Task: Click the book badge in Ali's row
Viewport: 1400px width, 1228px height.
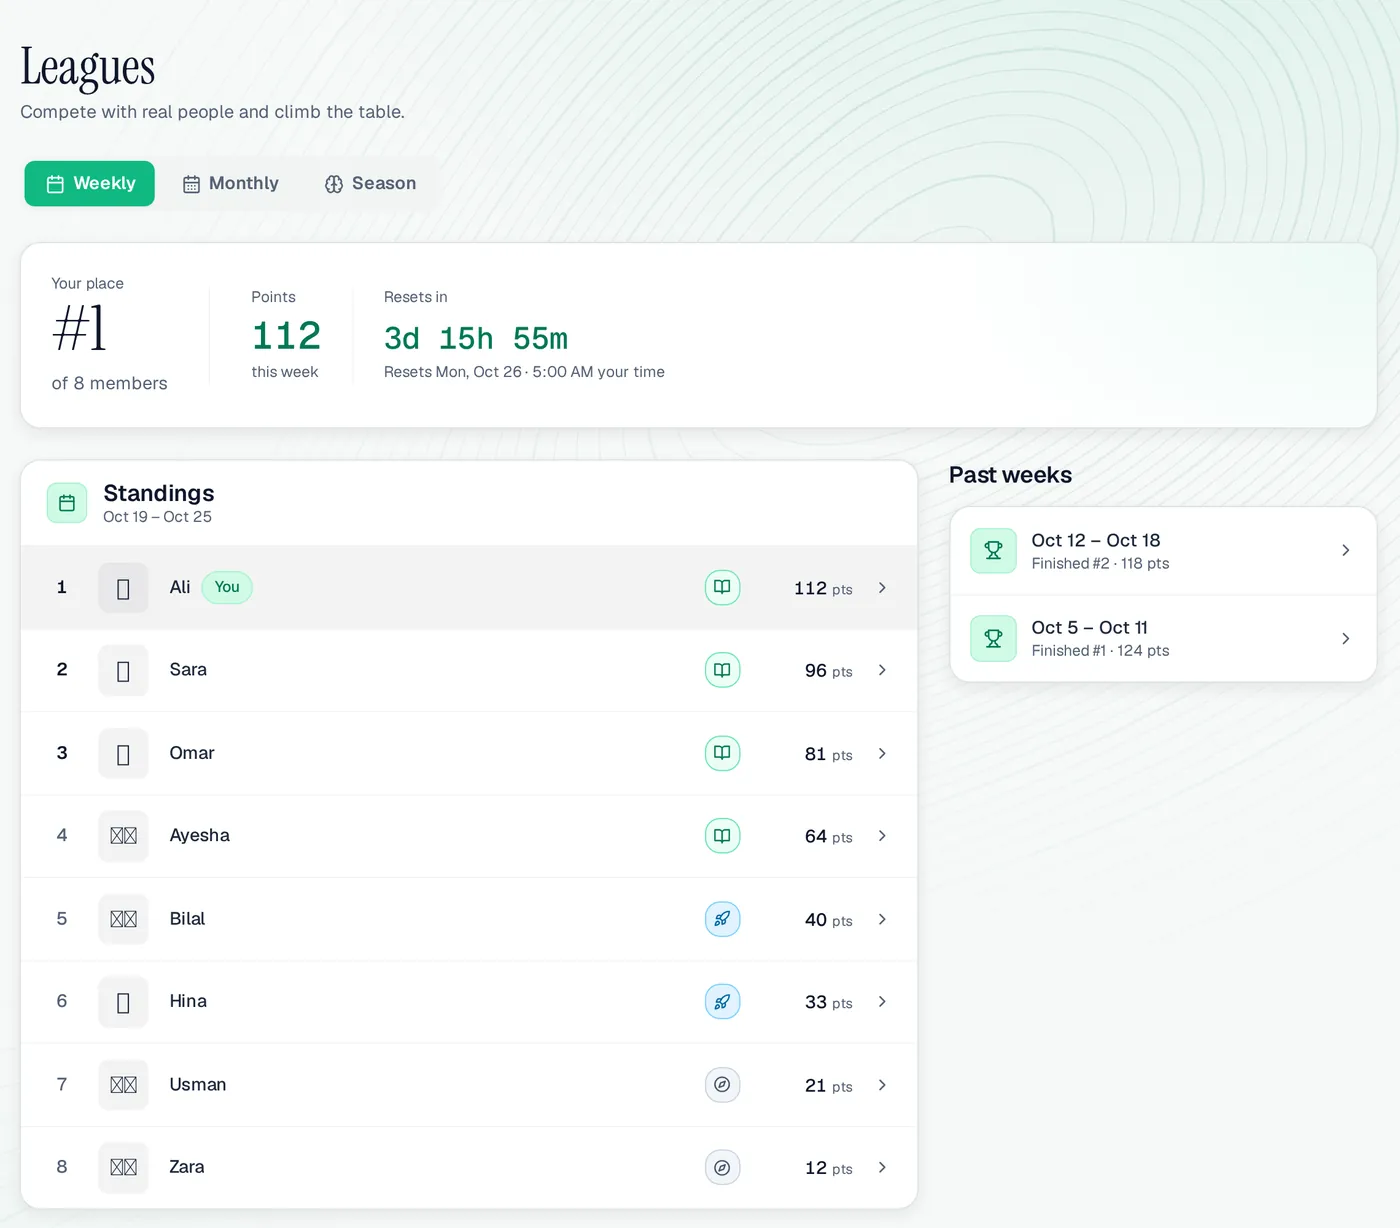Action: 722,588
